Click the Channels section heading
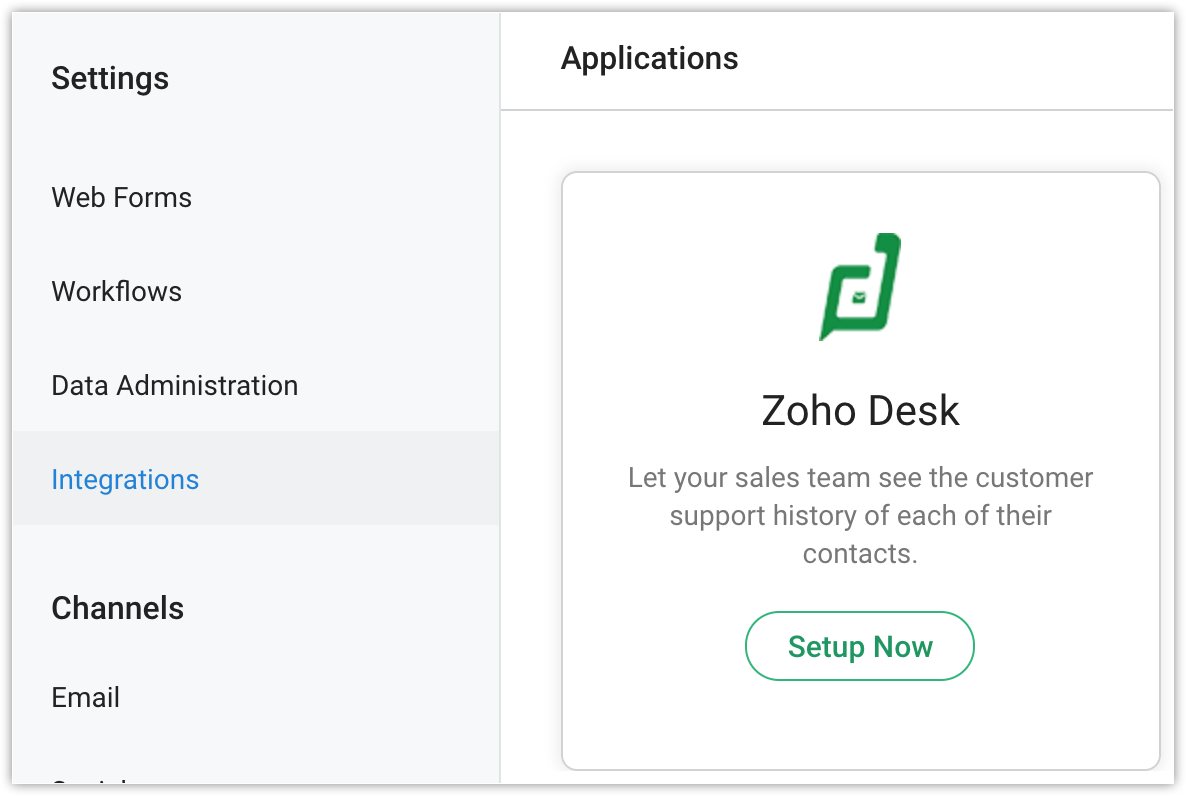 click(x=117, y=608)
